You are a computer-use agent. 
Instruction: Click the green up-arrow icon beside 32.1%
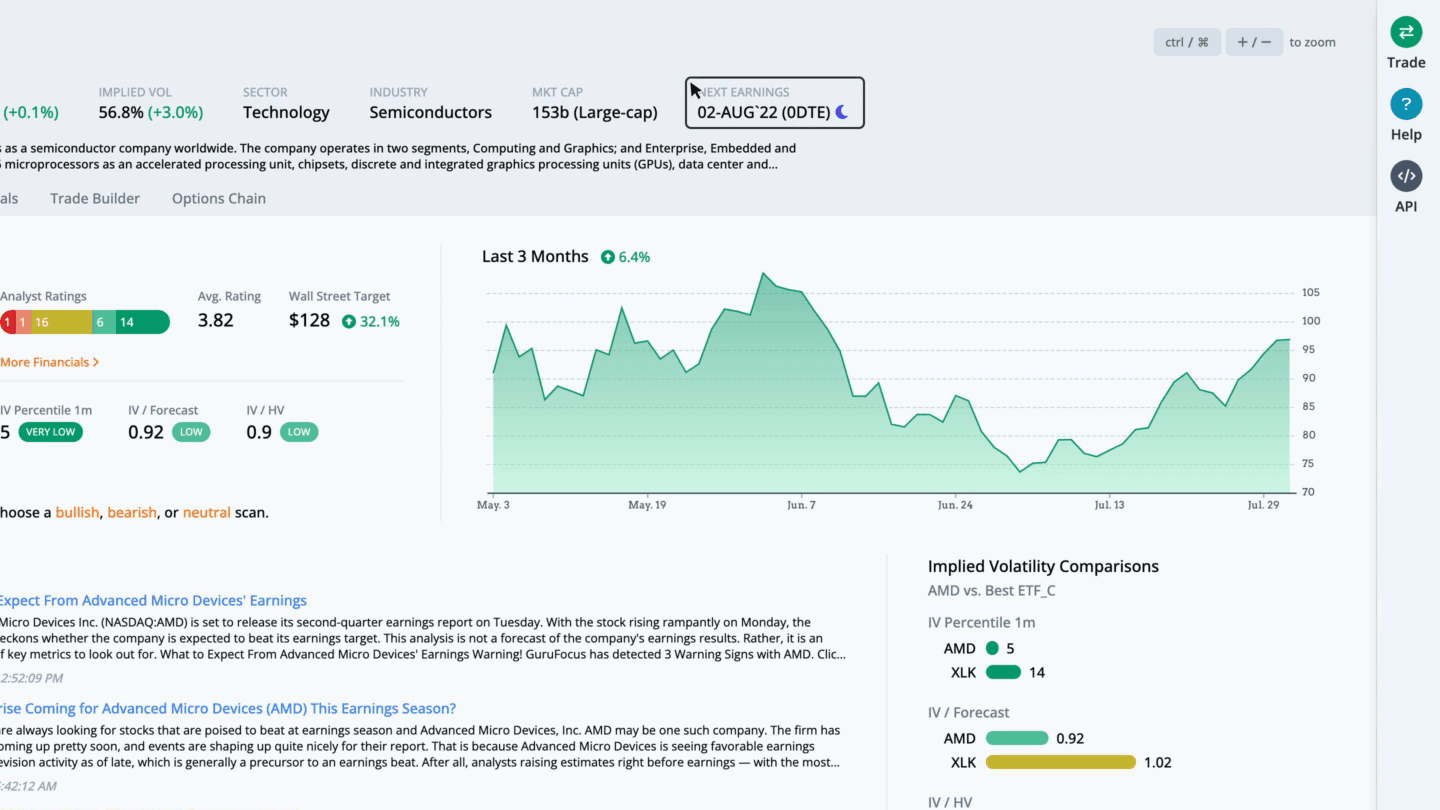348,321
